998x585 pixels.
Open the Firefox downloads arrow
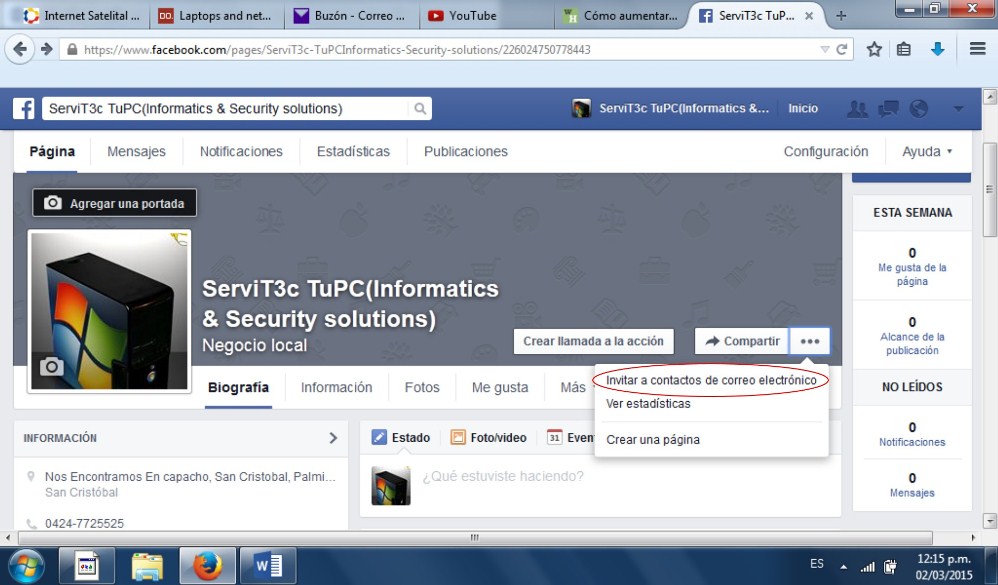pyautogui.click(x=938, y=49)
